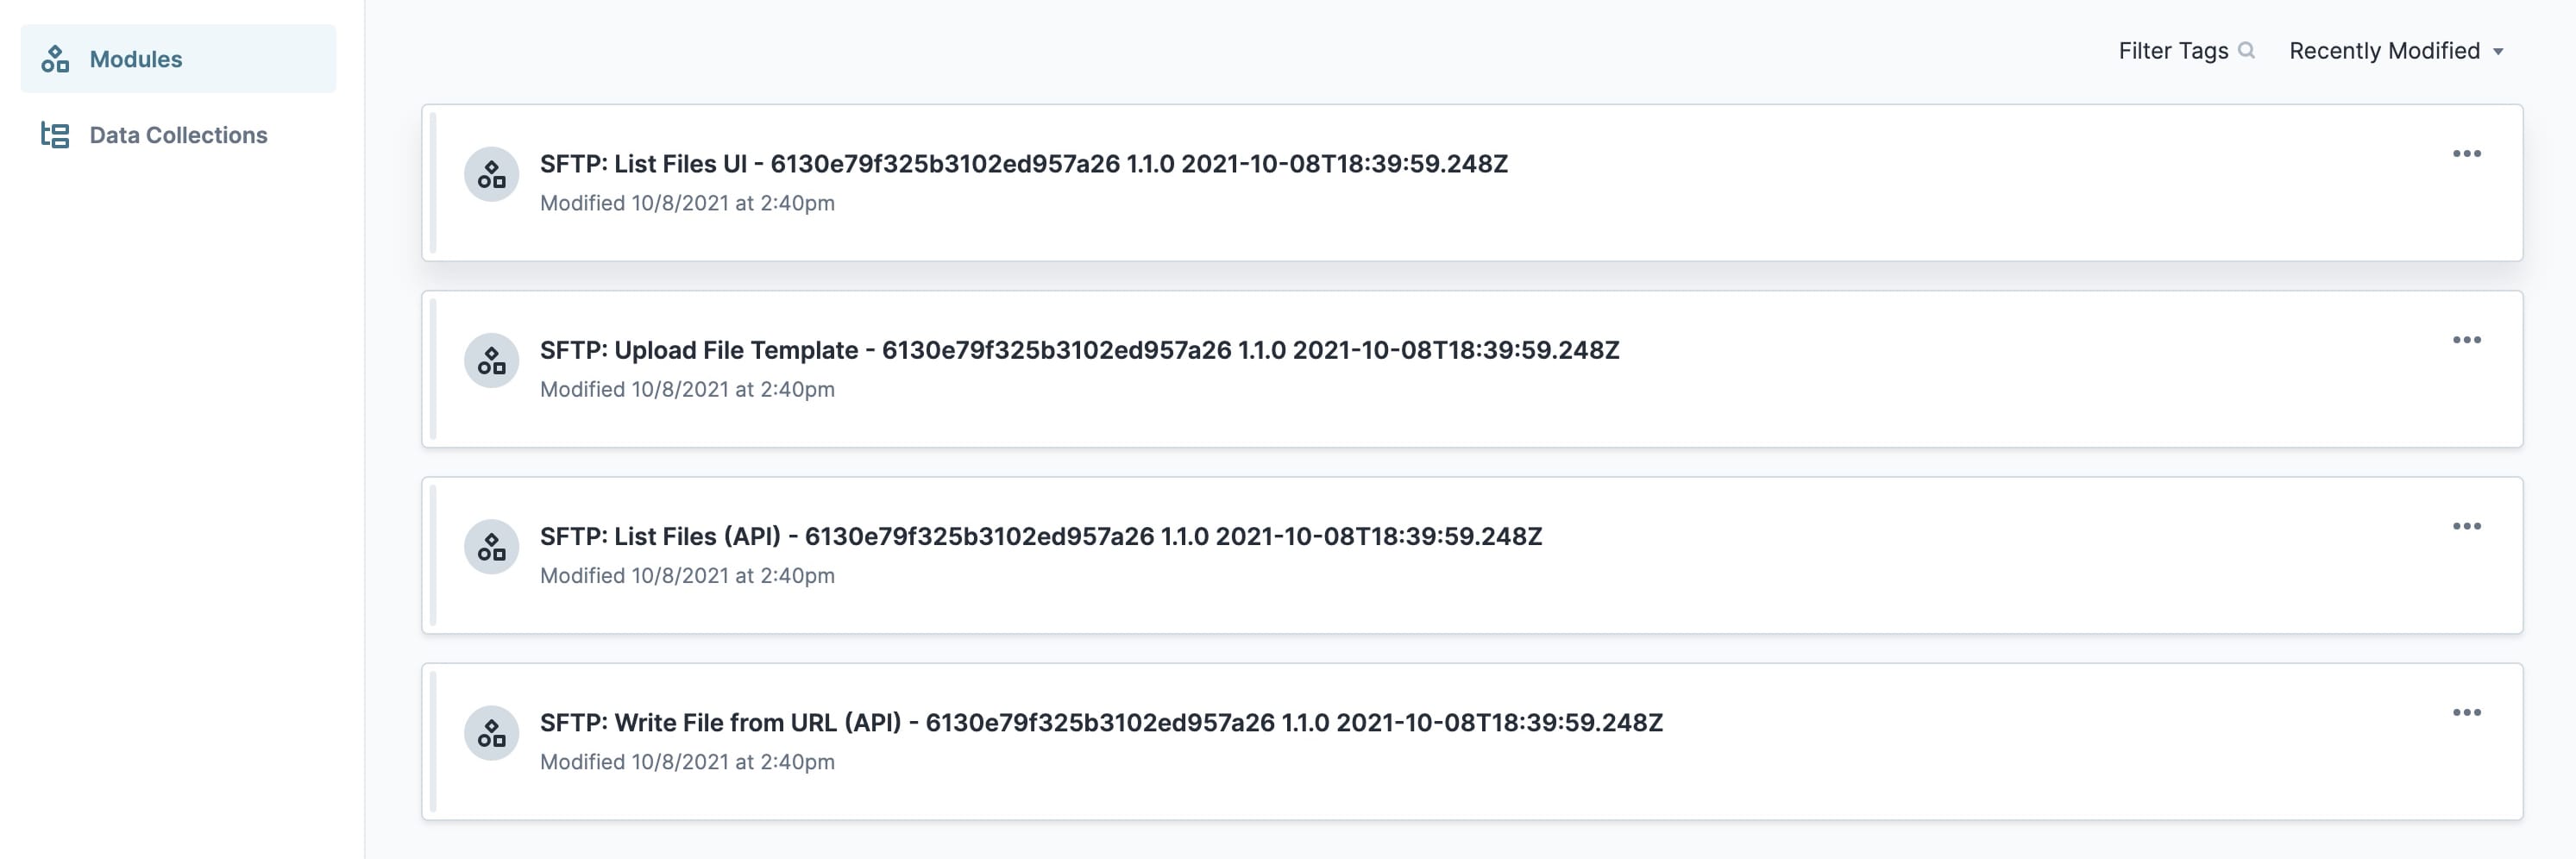Open ellipsis menu for SFTP: List Files (API)

click(2466, 526)
